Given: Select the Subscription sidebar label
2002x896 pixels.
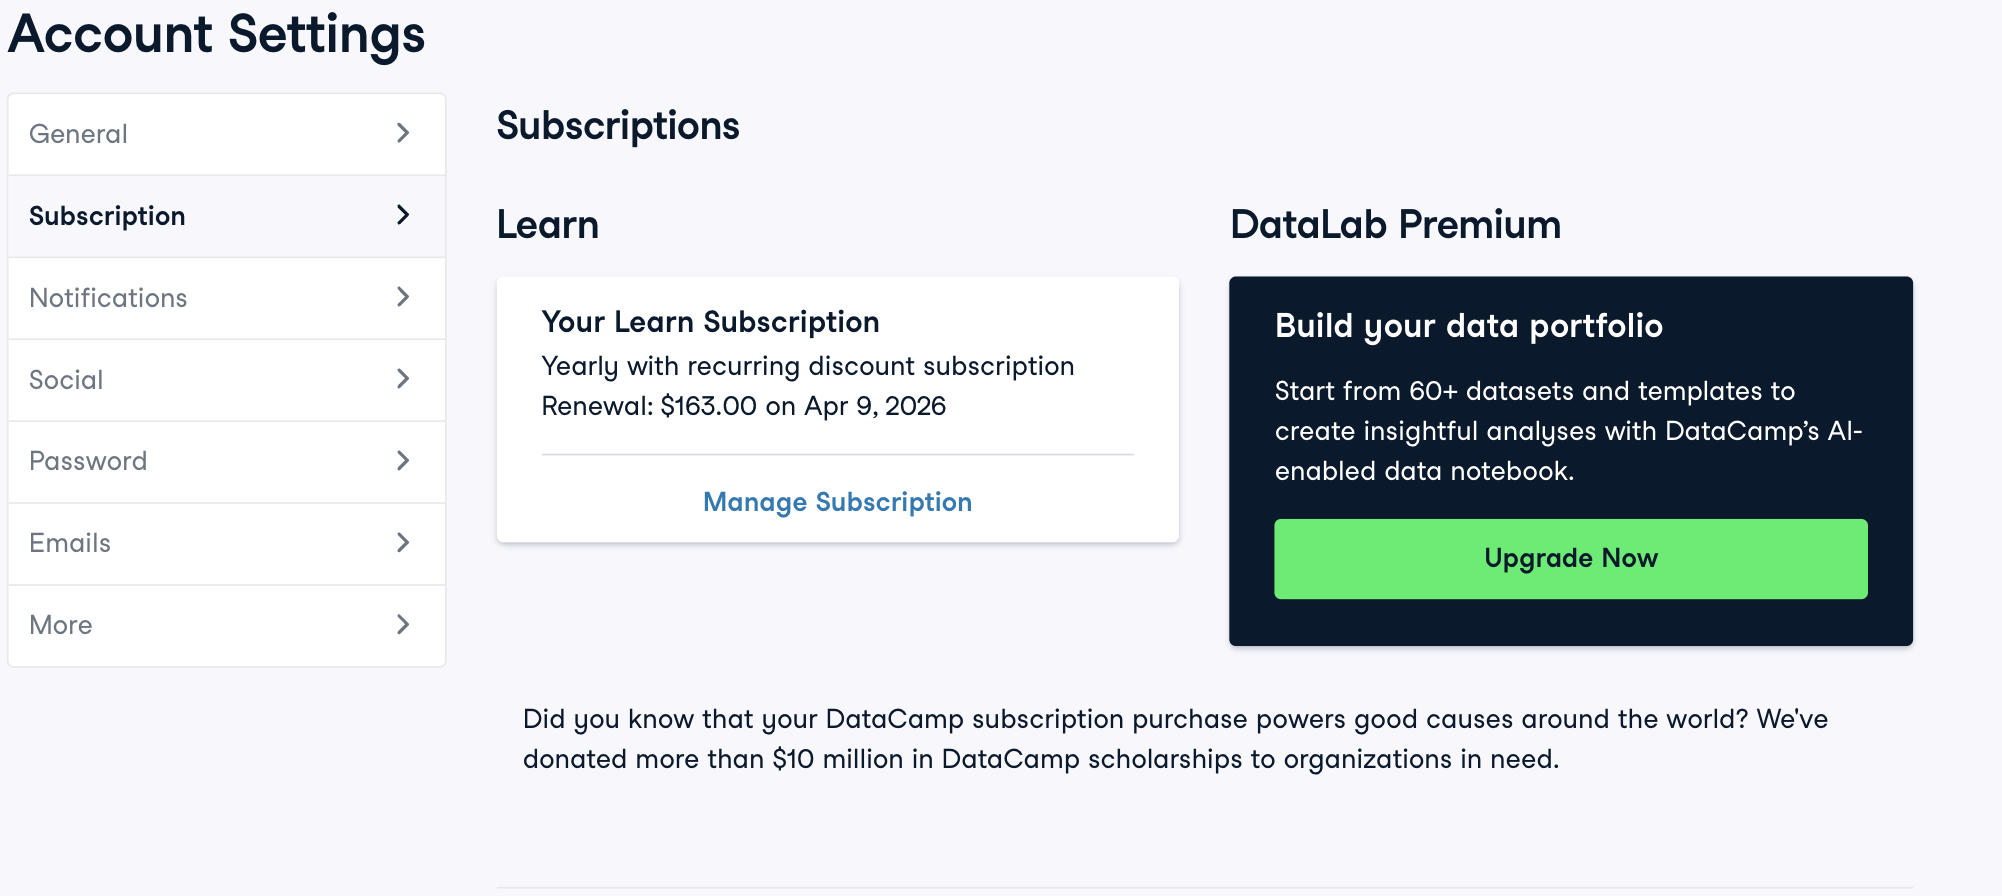Looking at the screenshot, I should click(x=107, y=216).
